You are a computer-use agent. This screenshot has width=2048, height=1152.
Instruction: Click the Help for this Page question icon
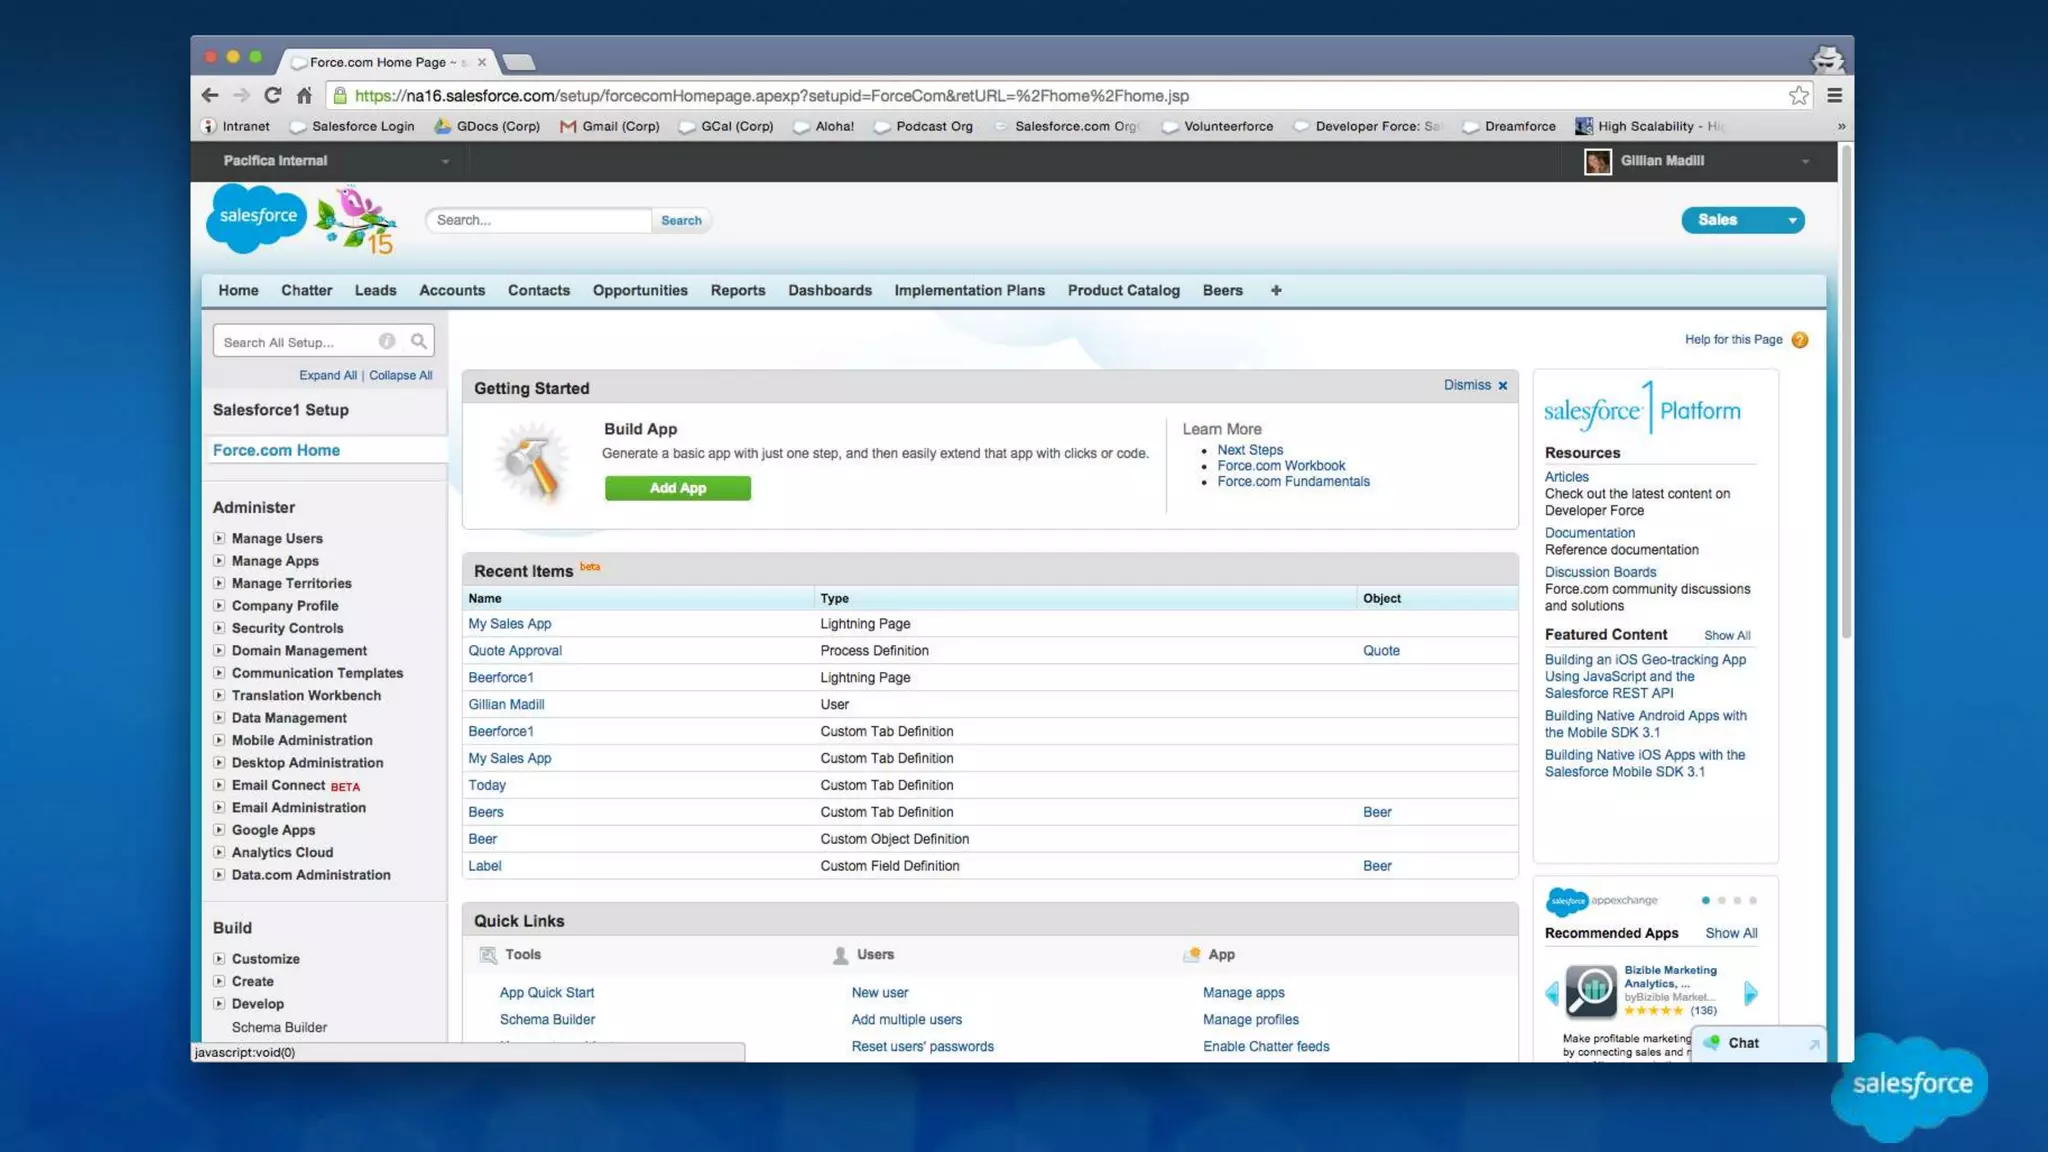click(1800, 340)
